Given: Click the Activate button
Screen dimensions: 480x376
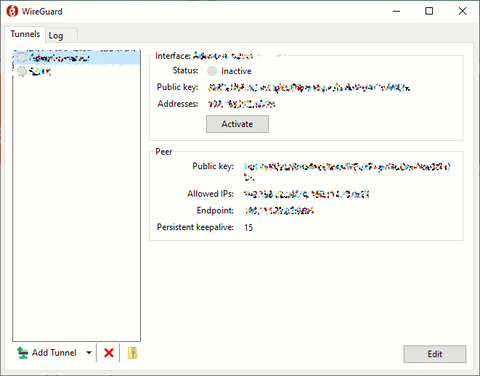Looking at the screenshot, I should (237, 124).
